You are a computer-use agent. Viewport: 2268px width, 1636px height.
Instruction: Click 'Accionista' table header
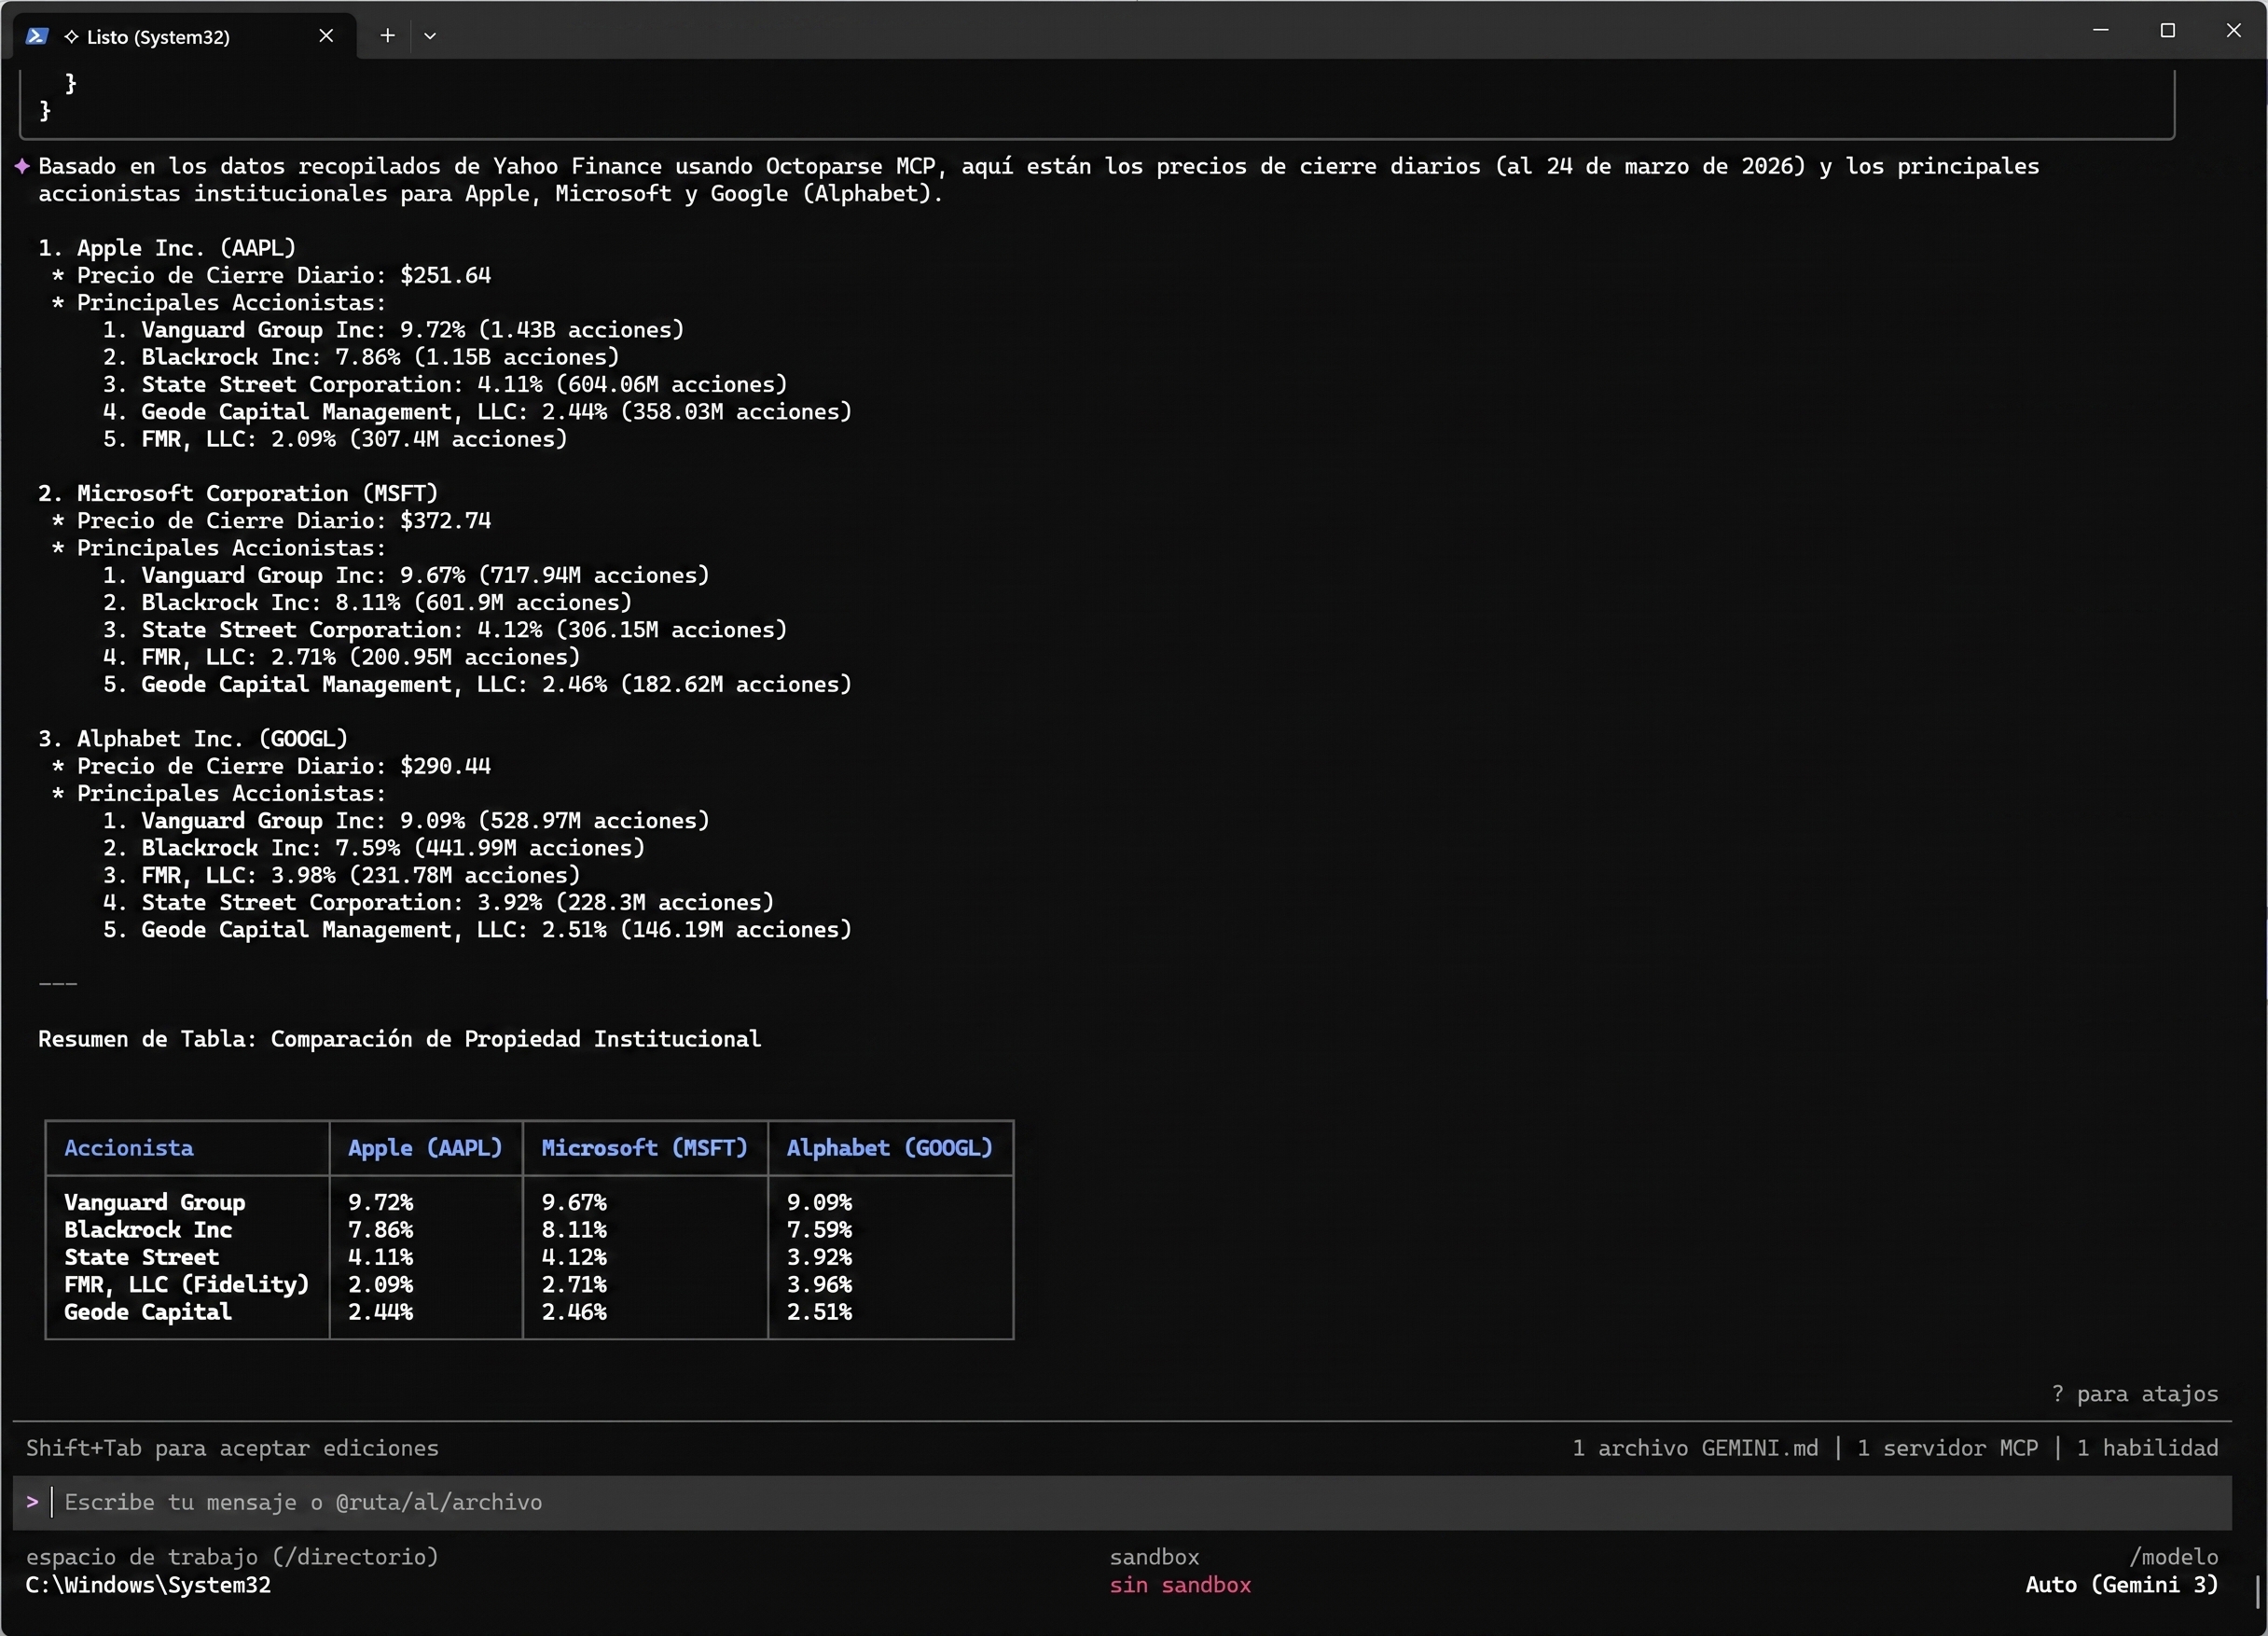click(129, 1148)
